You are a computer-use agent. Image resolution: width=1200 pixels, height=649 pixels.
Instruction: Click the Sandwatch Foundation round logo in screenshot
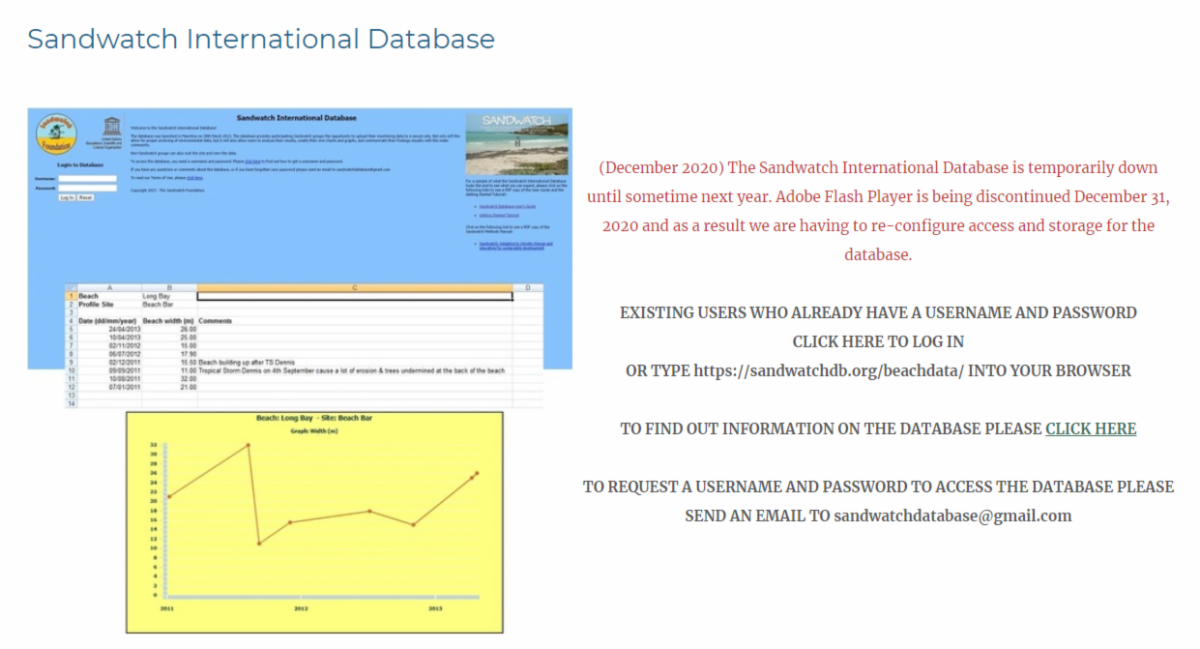(x=55, y=133)
